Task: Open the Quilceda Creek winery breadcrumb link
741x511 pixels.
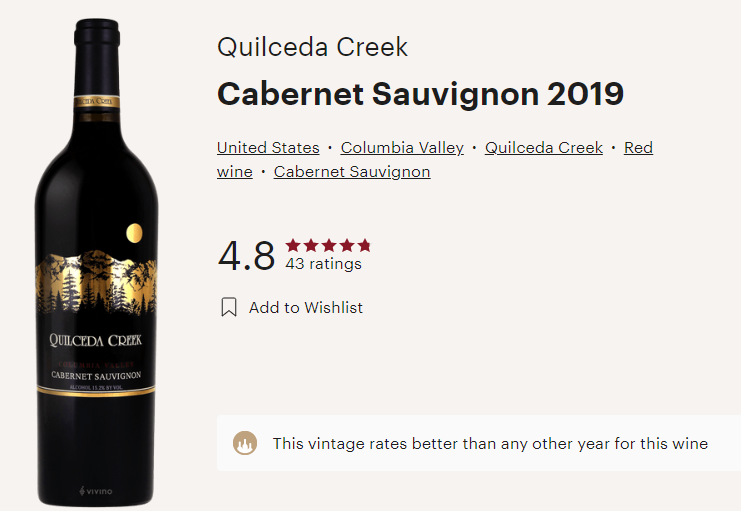Action: coord(544,147)
